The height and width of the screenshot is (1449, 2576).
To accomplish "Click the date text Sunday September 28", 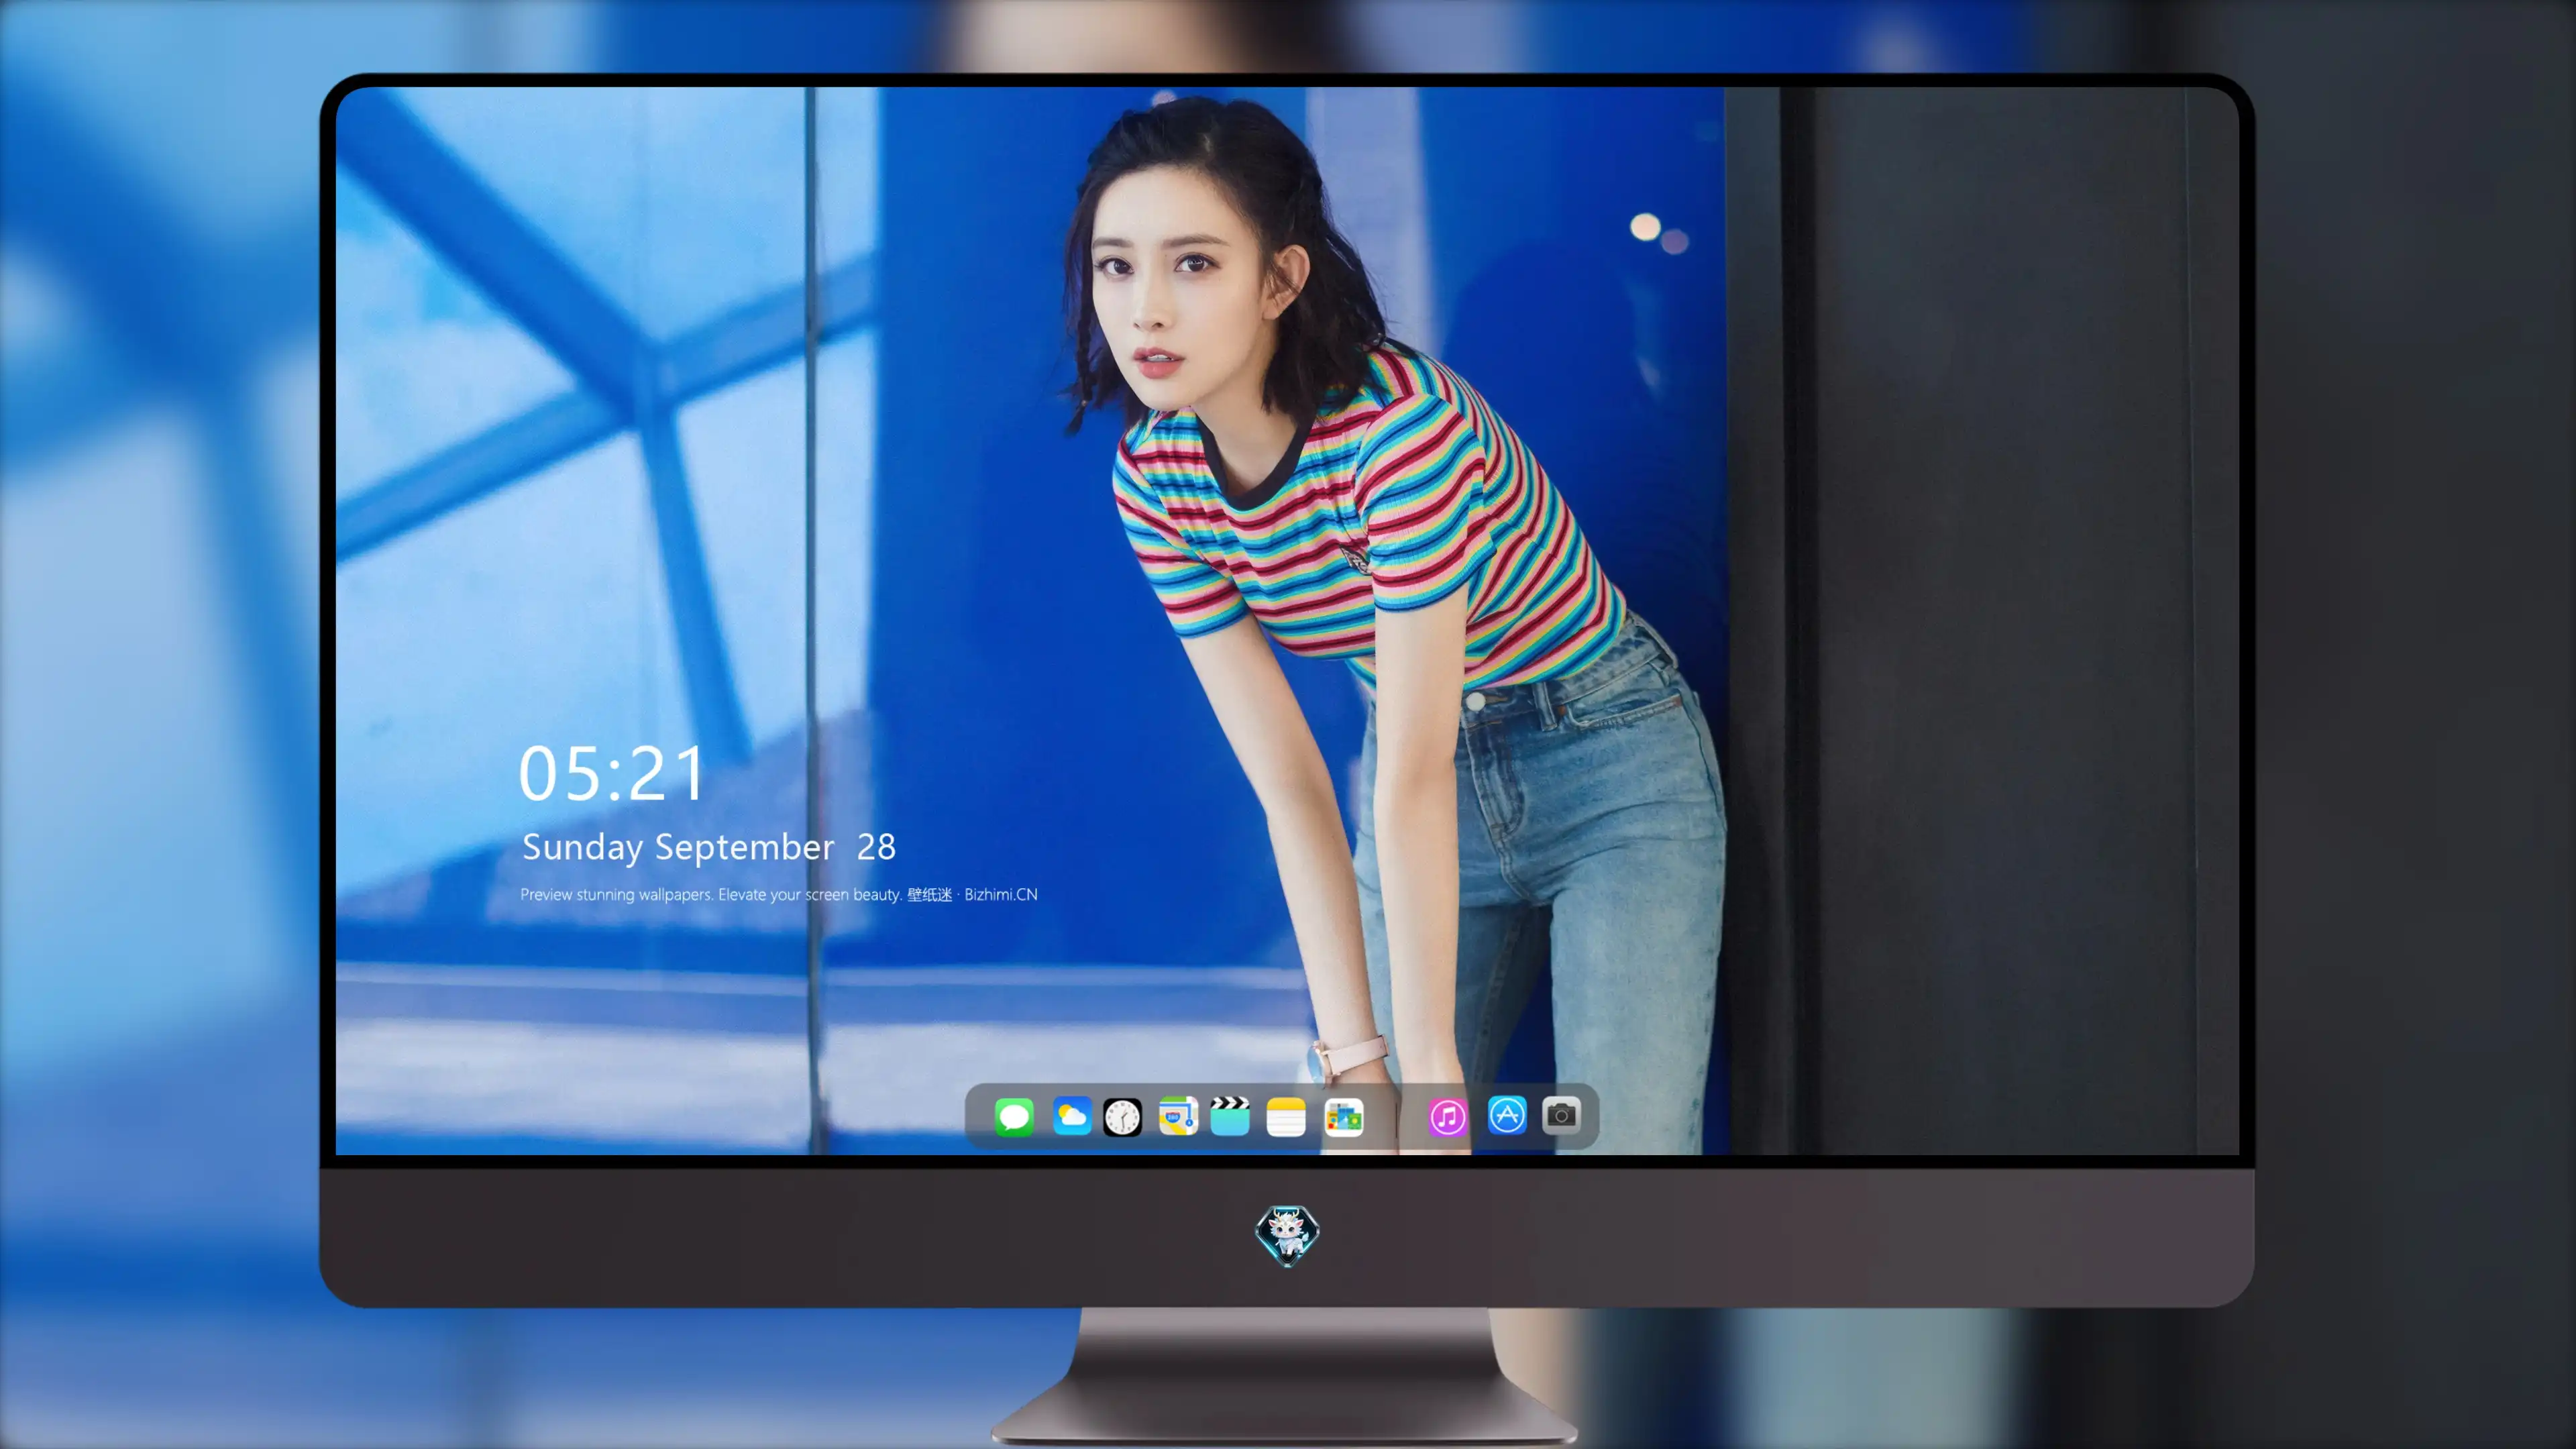I will point(708,847).
